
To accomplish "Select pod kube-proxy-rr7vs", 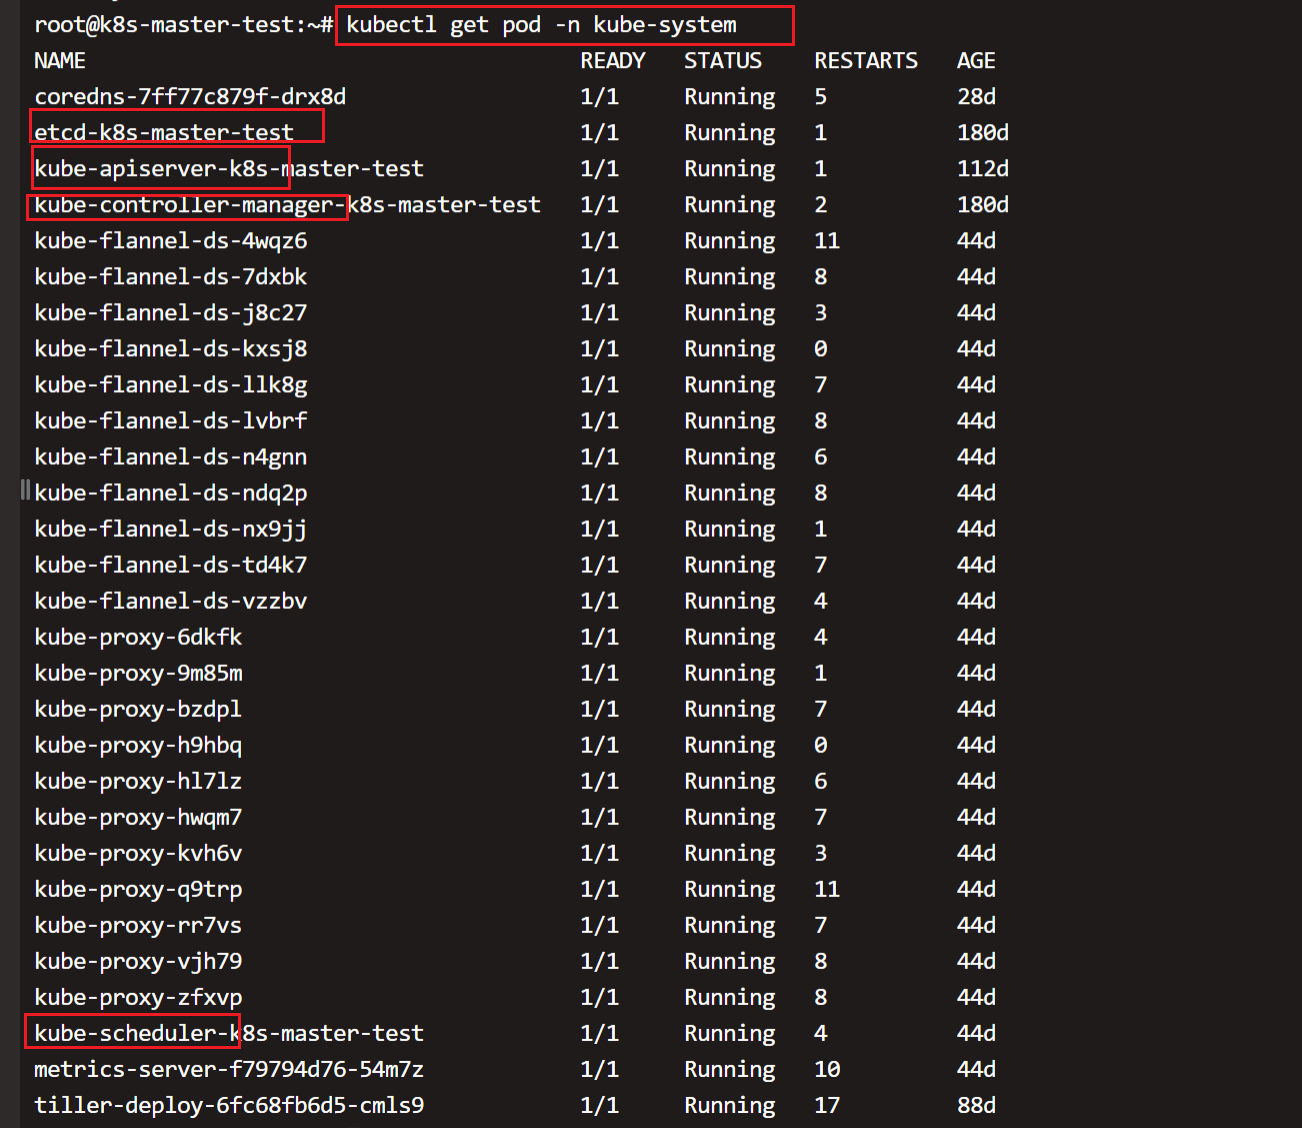I will click(138, 925).
